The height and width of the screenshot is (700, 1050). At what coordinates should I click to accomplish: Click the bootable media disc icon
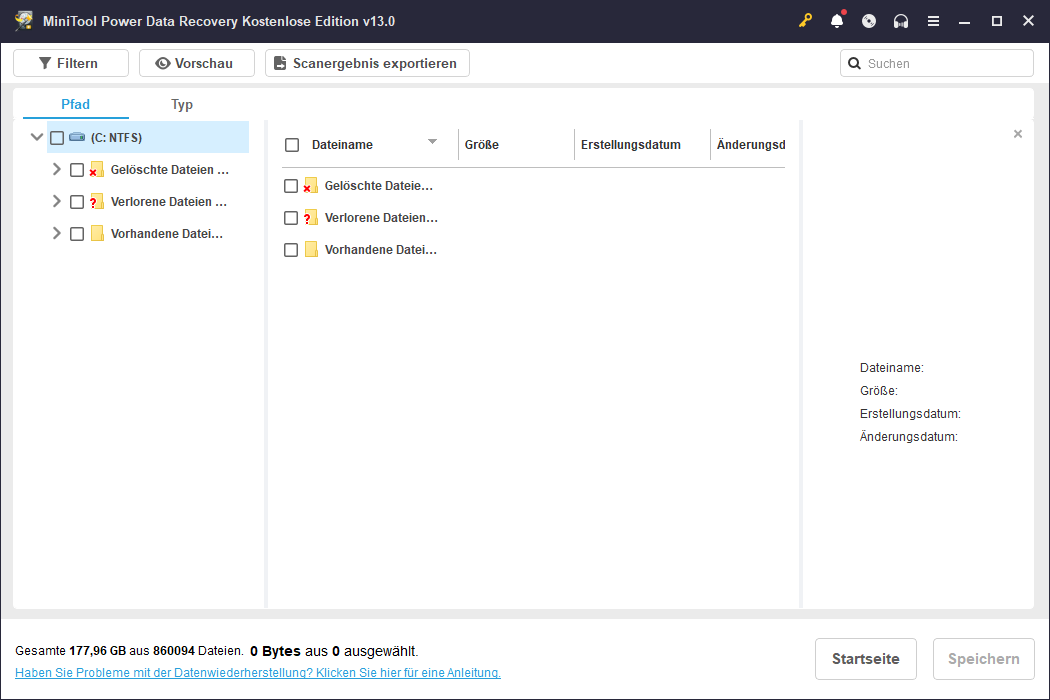click(869, 21)
